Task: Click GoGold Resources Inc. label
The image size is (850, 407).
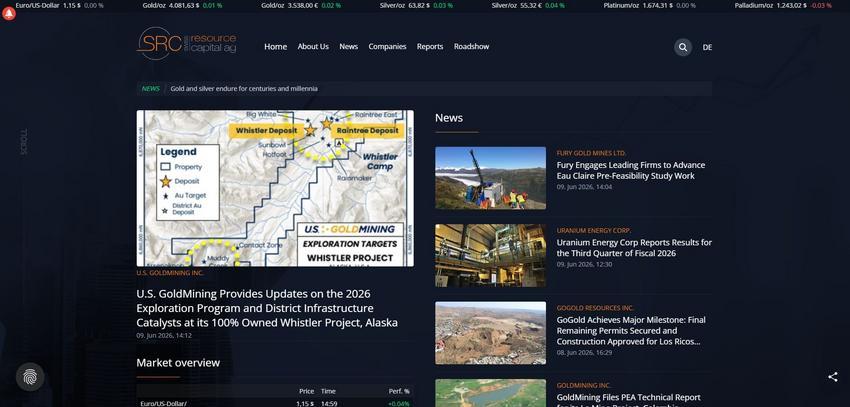Action: (595, 308)
